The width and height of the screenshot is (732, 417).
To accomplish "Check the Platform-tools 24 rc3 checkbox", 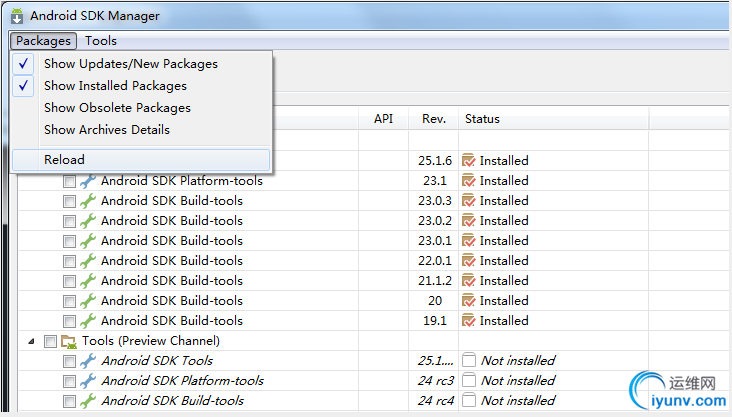I will [x=69, y=382].
